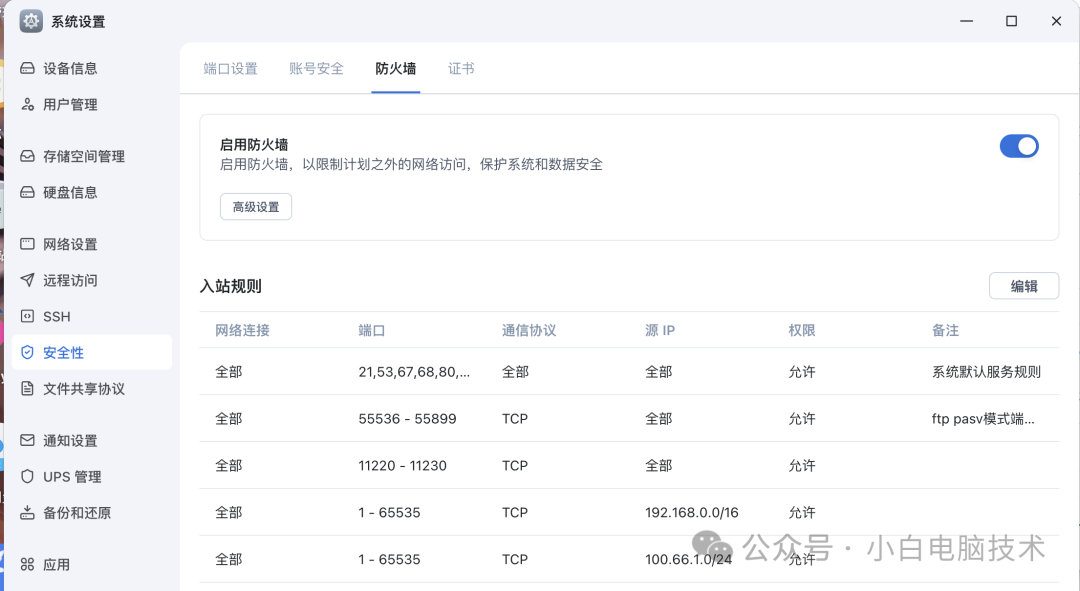Open the 账号安全 tab
This screenshot has height=591, width=1080.
pos(316,68)
